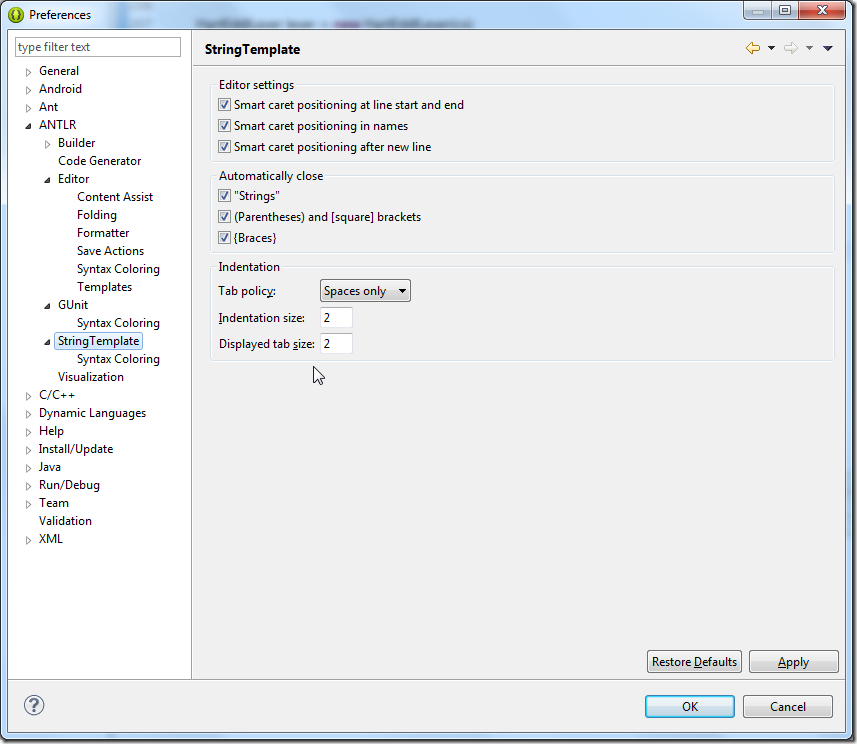Select Save Actions in the tree
The height and width of the screenshot is (744, 857).
coord(110,251)
